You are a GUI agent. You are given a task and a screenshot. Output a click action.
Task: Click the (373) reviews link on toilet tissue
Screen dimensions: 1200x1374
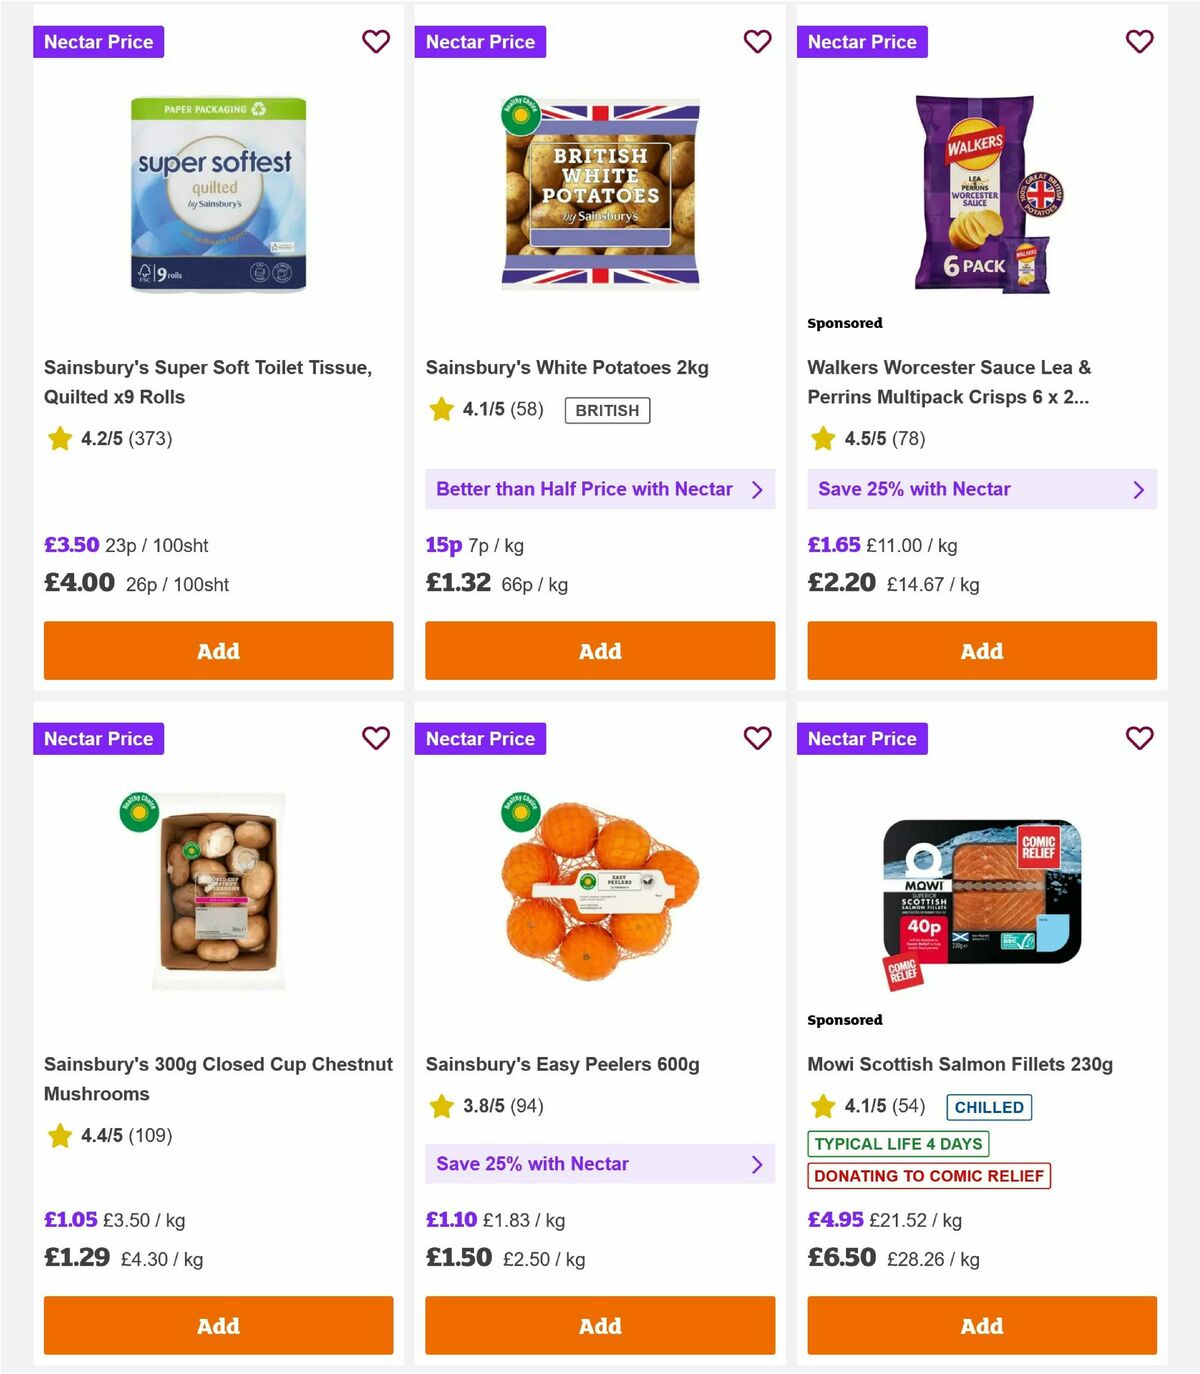point(146,439)
